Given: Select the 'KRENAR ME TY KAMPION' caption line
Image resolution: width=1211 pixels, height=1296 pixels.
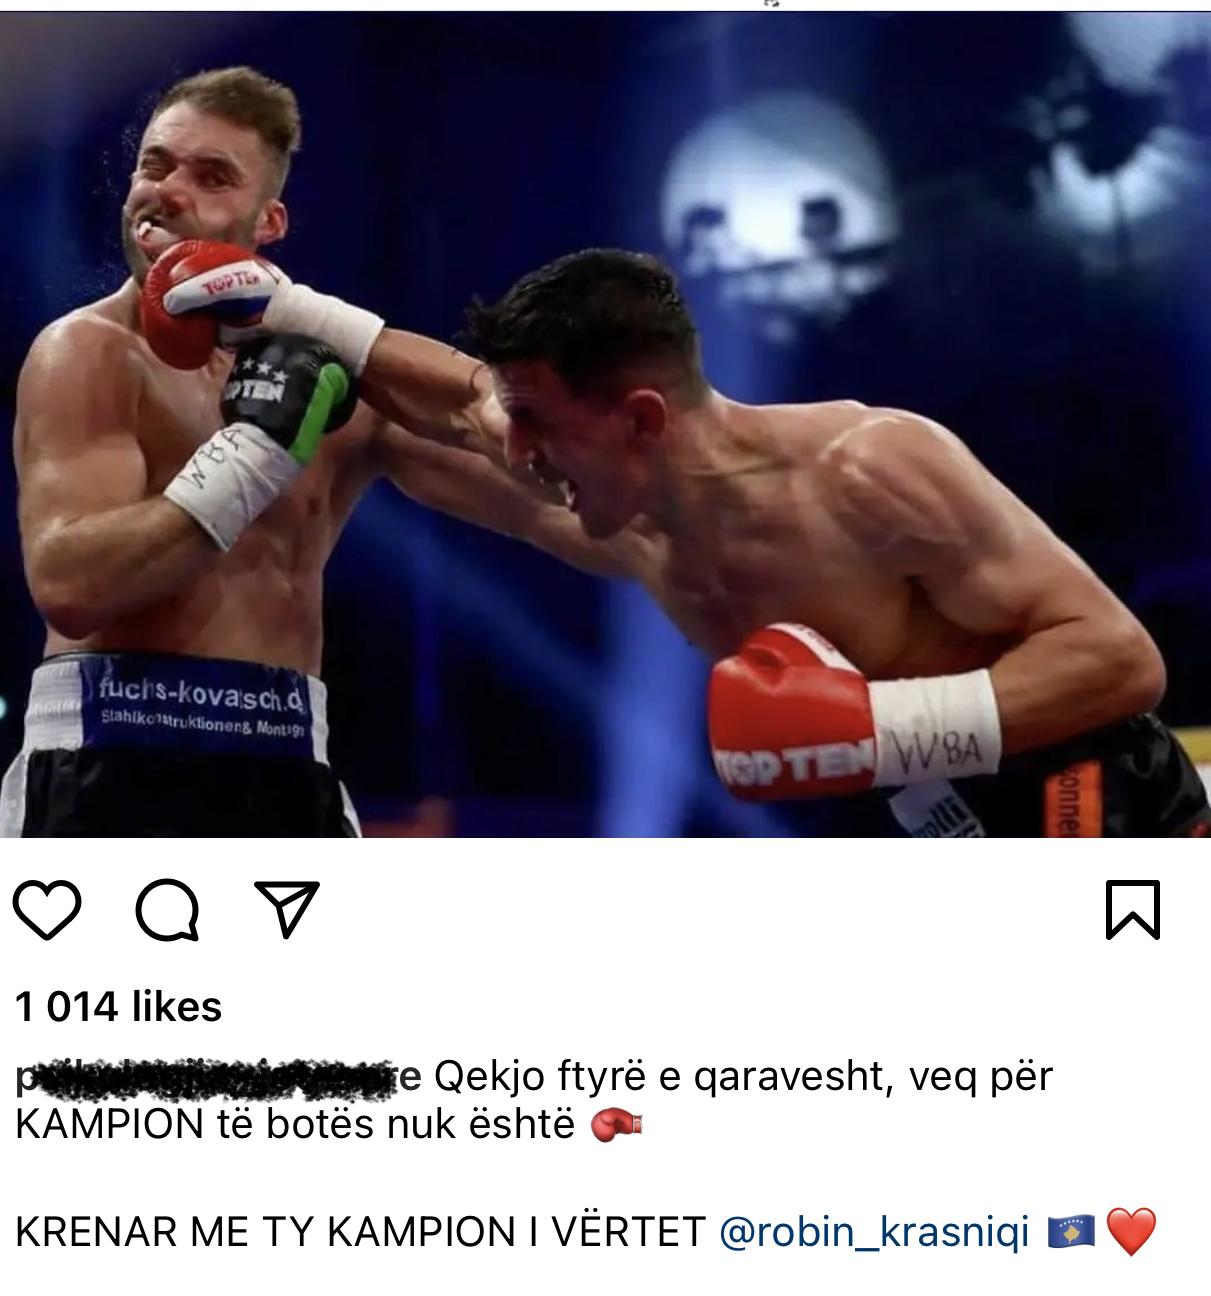Looking at the screenshot, I should click(x=360, y=1231).
